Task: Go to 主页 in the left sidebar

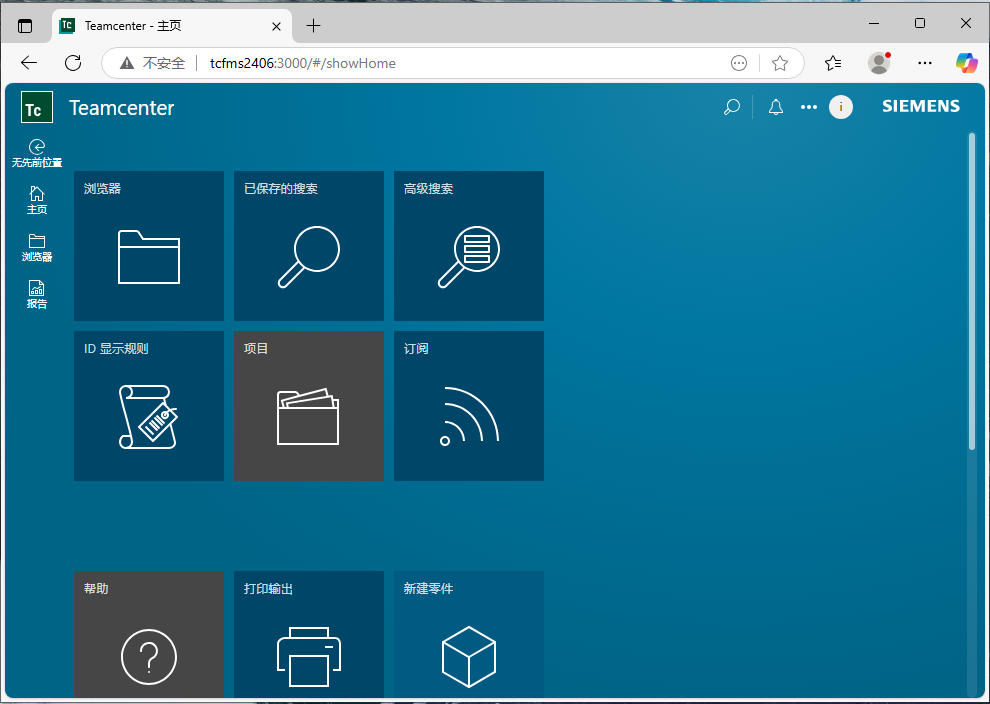Action: point(37,200)
